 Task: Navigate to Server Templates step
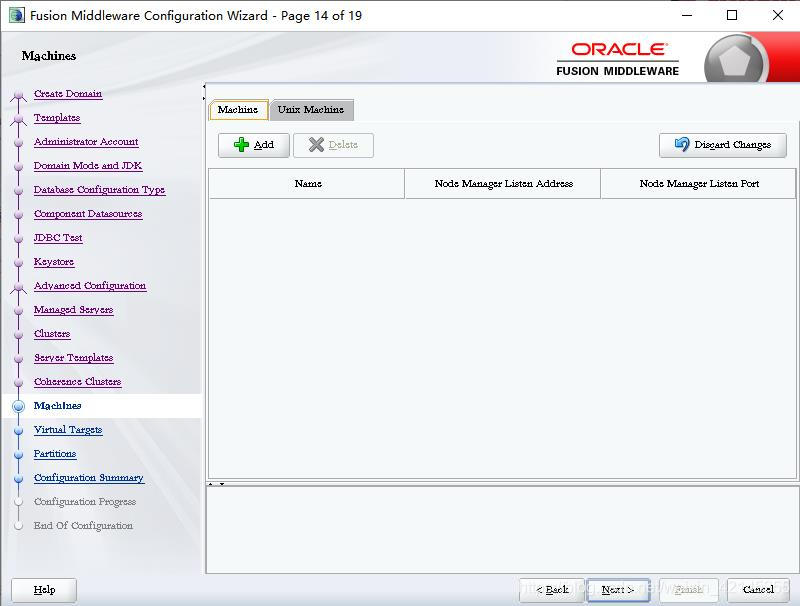(73, 358)
